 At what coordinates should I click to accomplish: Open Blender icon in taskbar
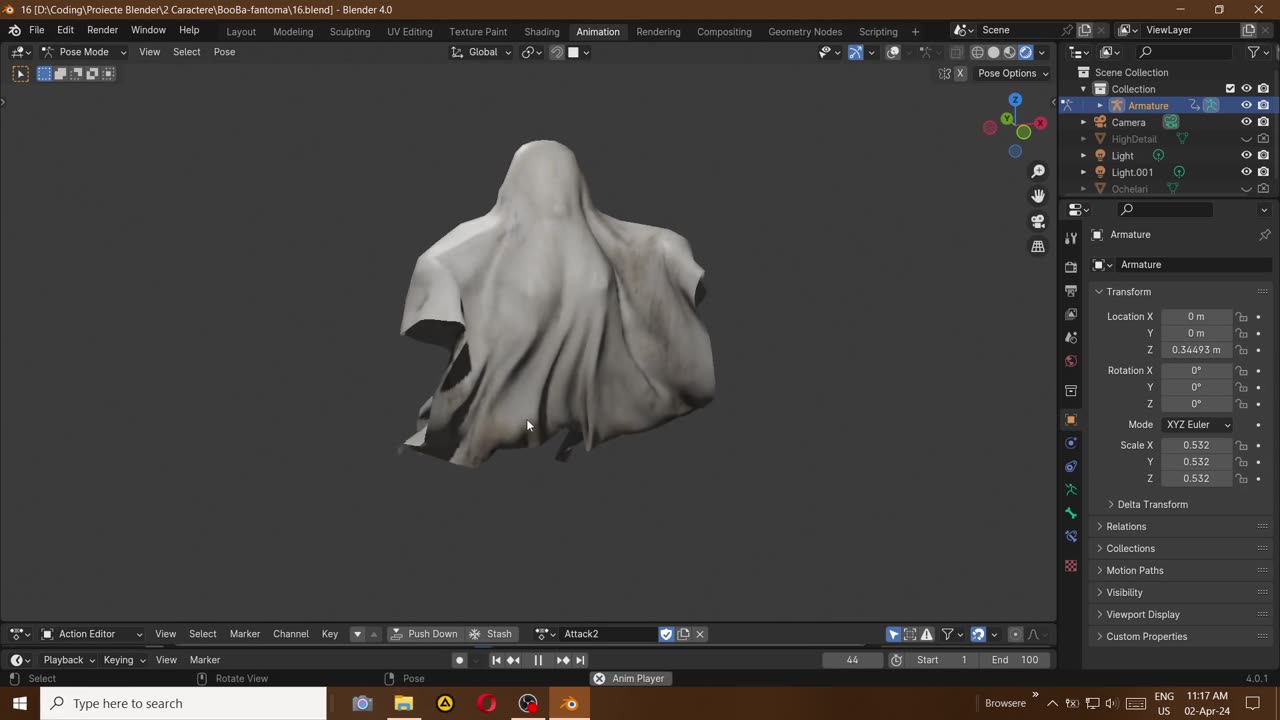(569, 703)
